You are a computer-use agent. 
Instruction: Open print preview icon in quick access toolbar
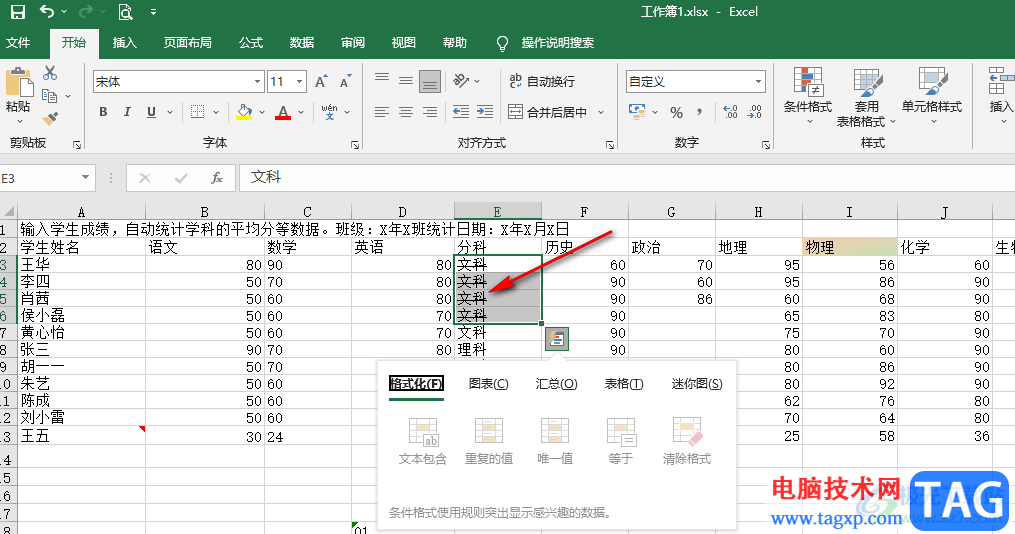click(x=125, y=12)
